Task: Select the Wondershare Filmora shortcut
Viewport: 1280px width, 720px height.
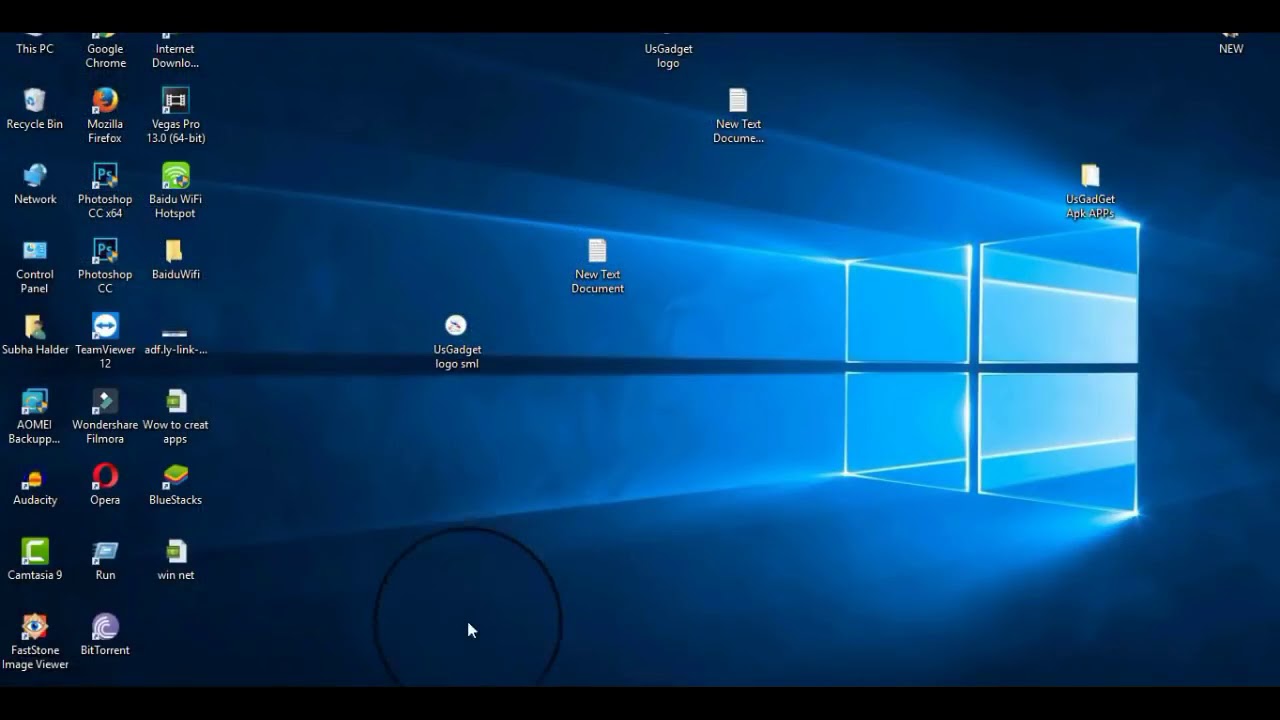Action: 105,416
